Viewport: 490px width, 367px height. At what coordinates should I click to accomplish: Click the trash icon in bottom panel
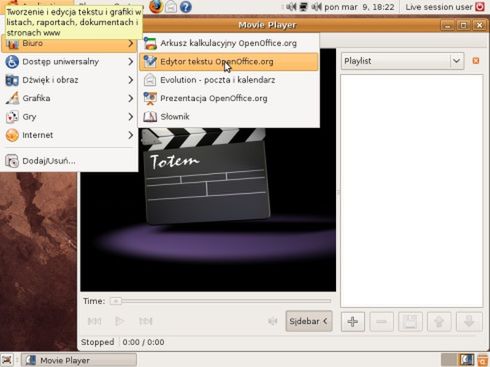click(483, 361)
